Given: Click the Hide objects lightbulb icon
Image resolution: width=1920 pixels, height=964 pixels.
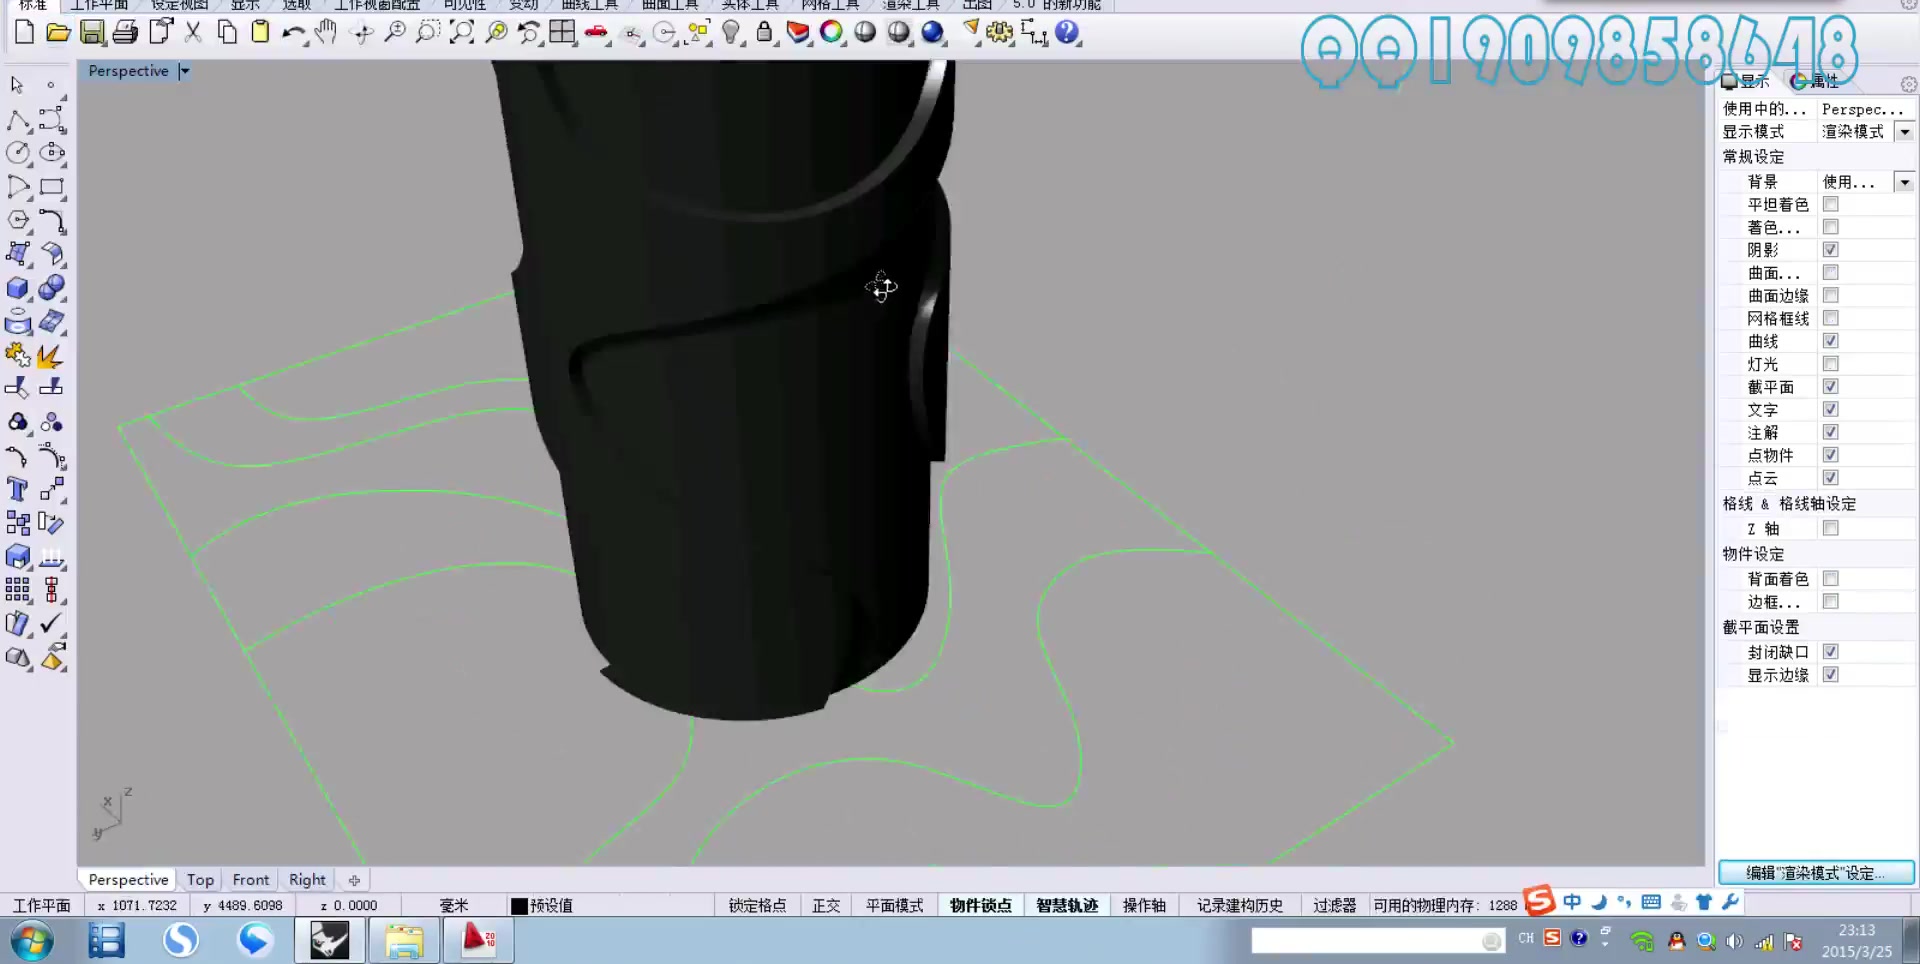Looking at the screenshot, I should [731, 32].
